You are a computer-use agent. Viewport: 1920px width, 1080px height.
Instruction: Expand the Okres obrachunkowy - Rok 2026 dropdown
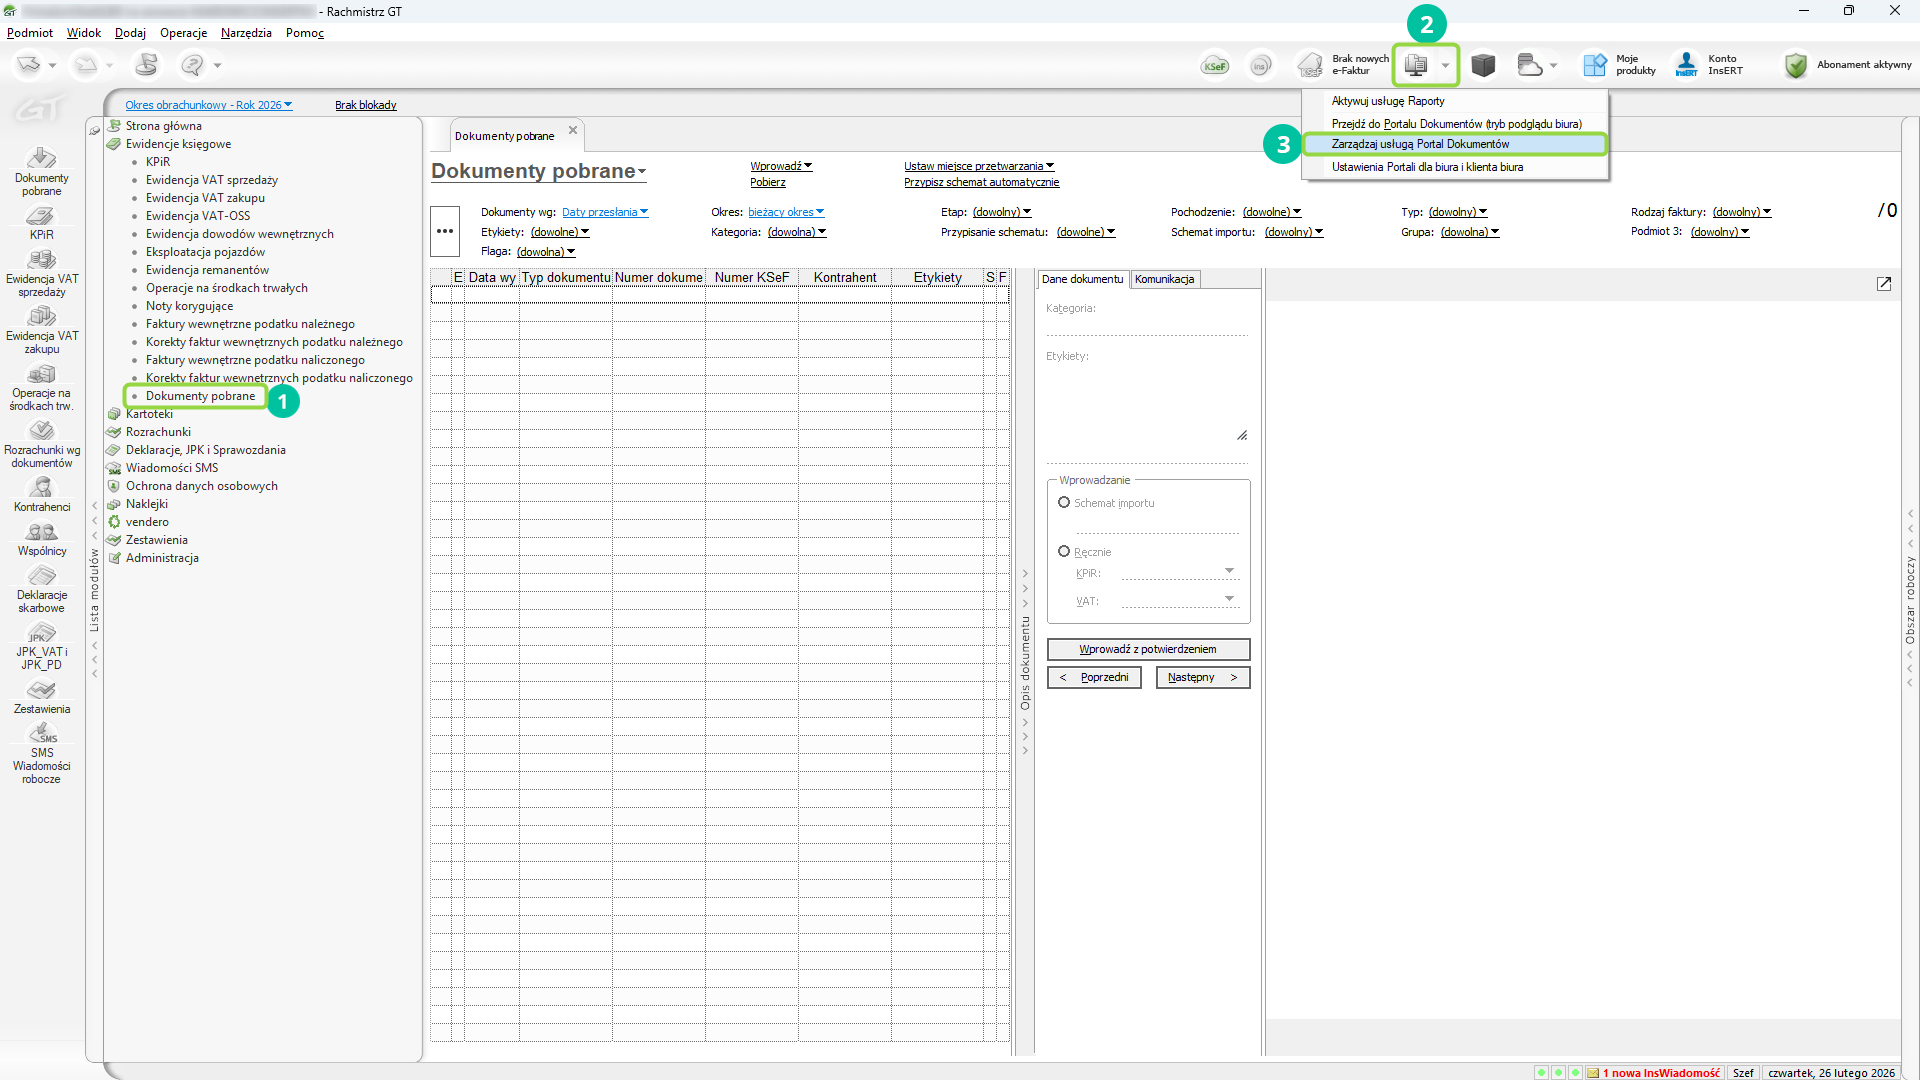coord(208,105)
